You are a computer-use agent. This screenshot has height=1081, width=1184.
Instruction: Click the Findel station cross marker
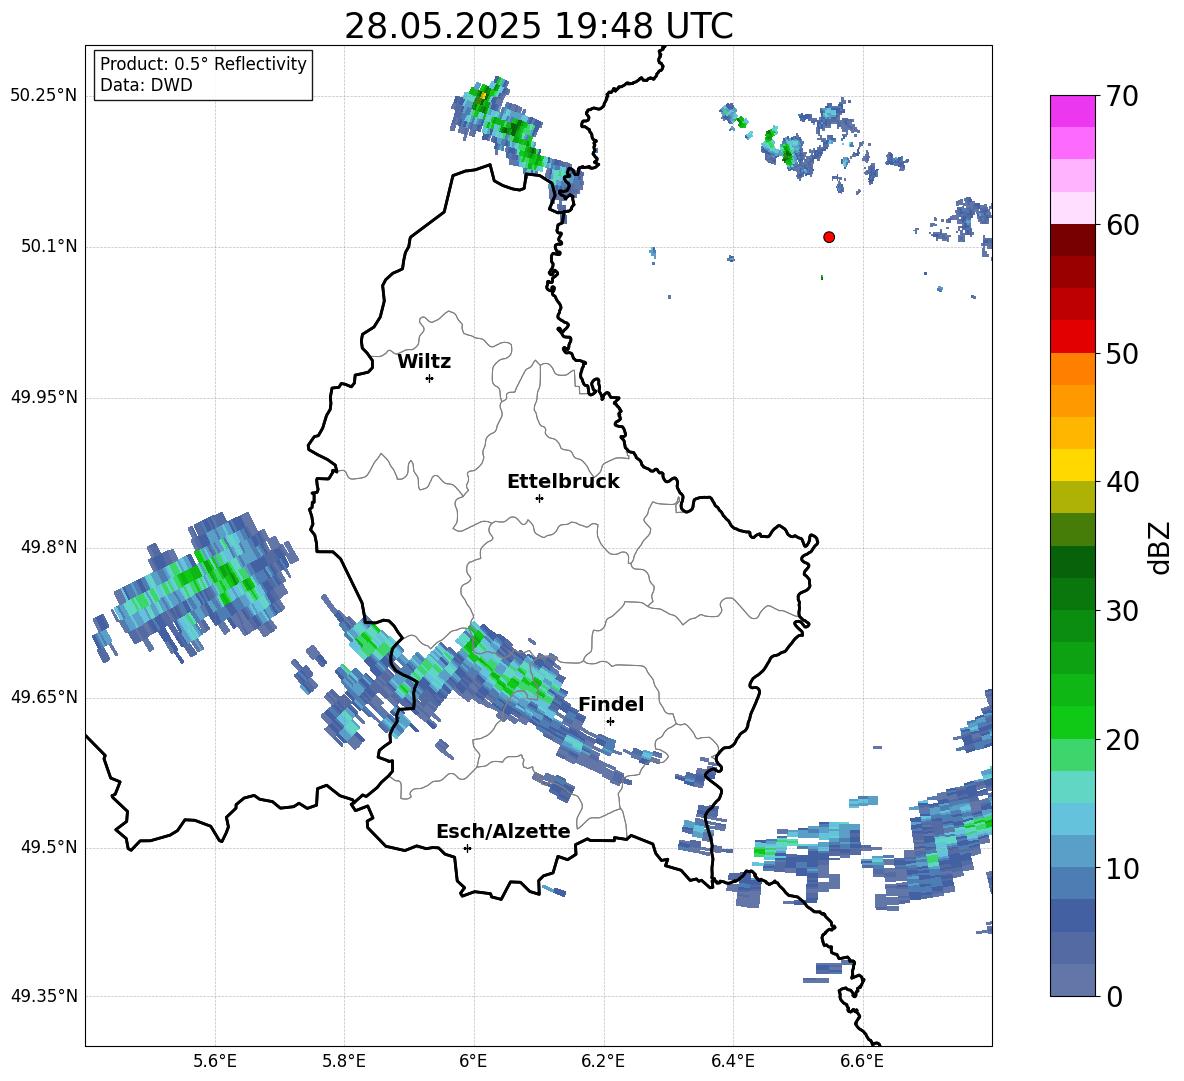point(610,721)
